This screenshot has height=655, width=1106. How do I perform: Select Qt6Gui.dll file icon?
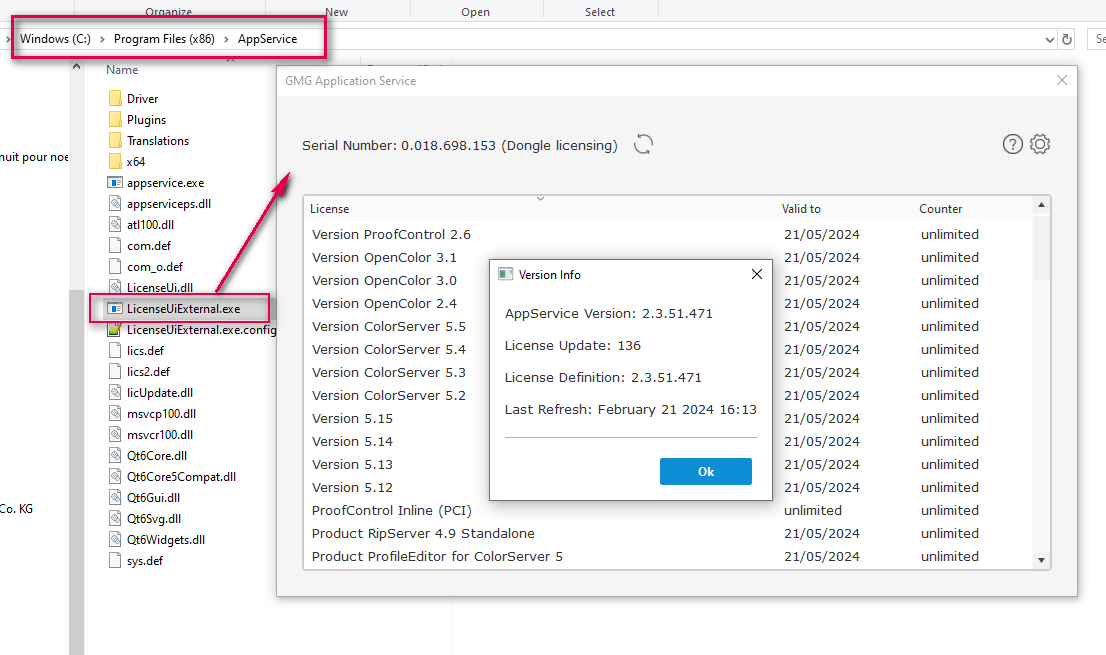pyautogui.click(x=115, y=498)
